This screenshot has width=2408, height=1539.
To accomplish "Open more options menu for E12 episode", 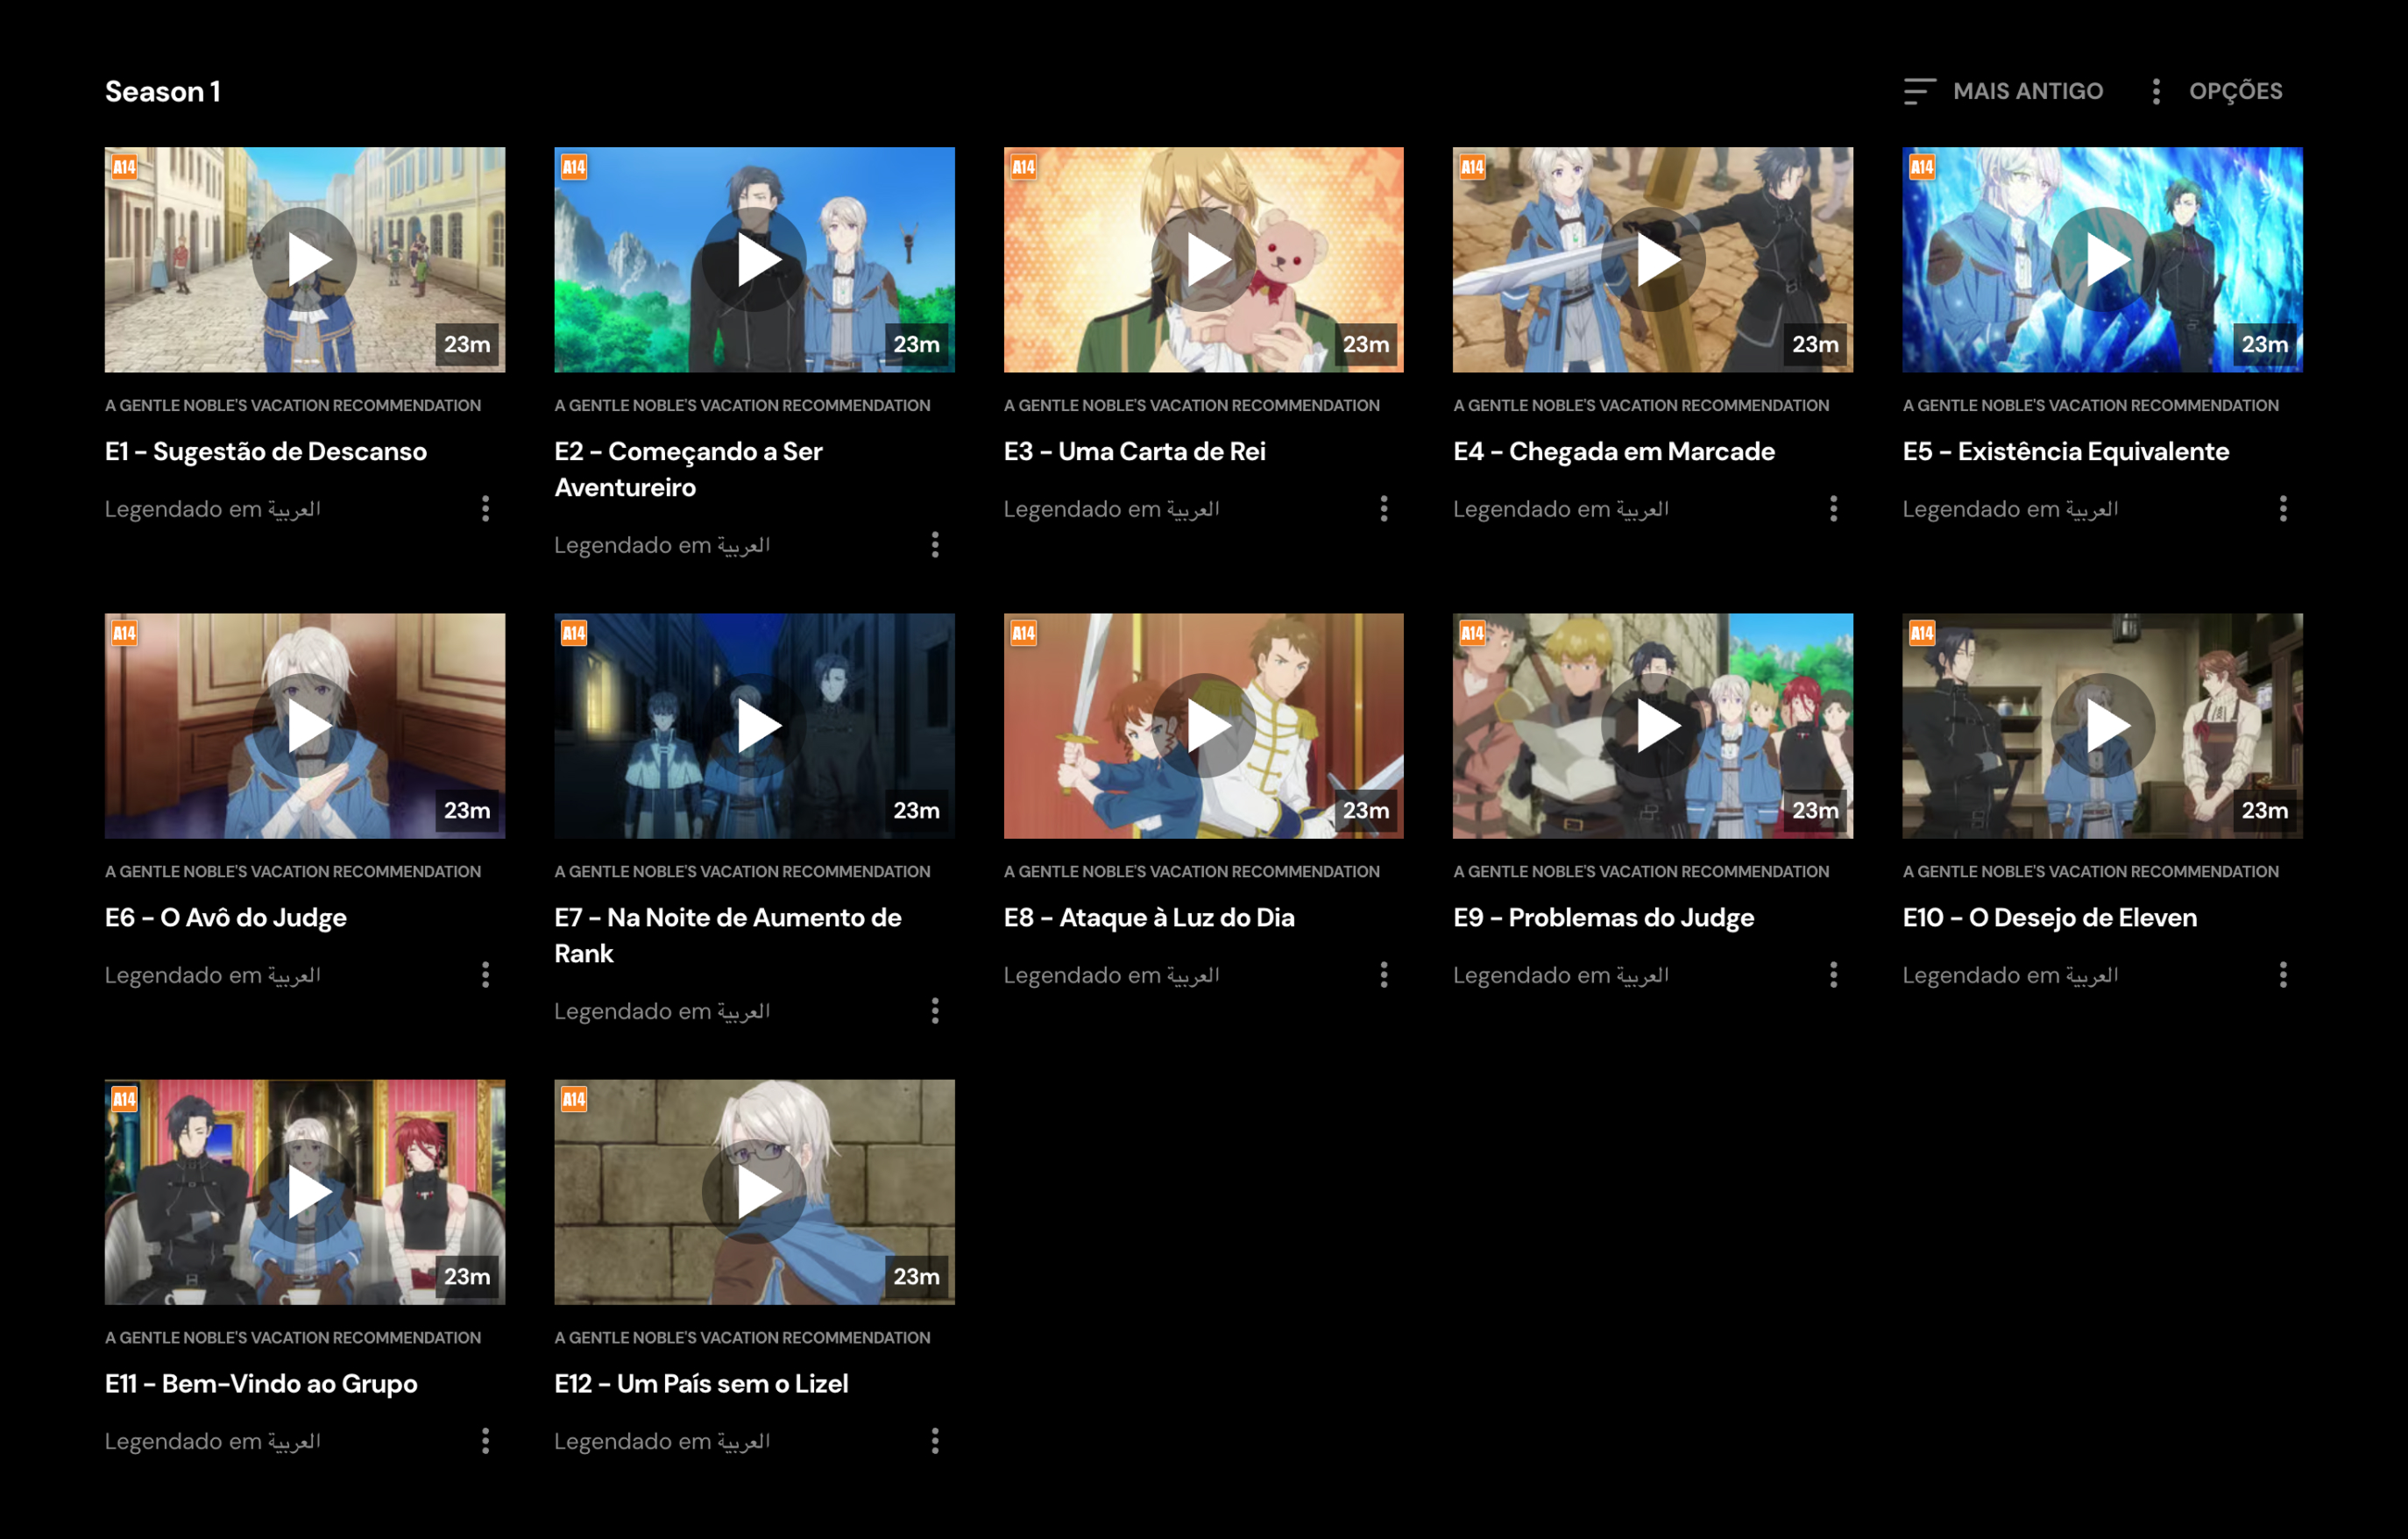I will click(x=935, y=1441).
